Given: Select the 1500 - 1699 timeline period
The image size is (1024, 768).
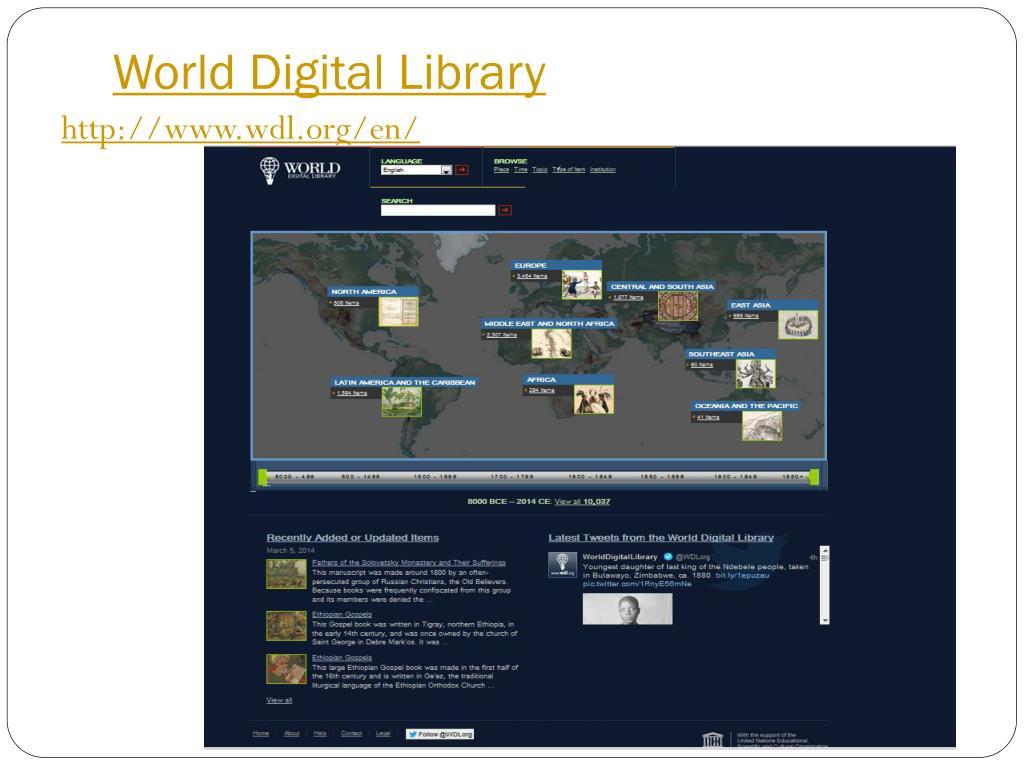Looking at the screenshot, I should click(435, 477).
